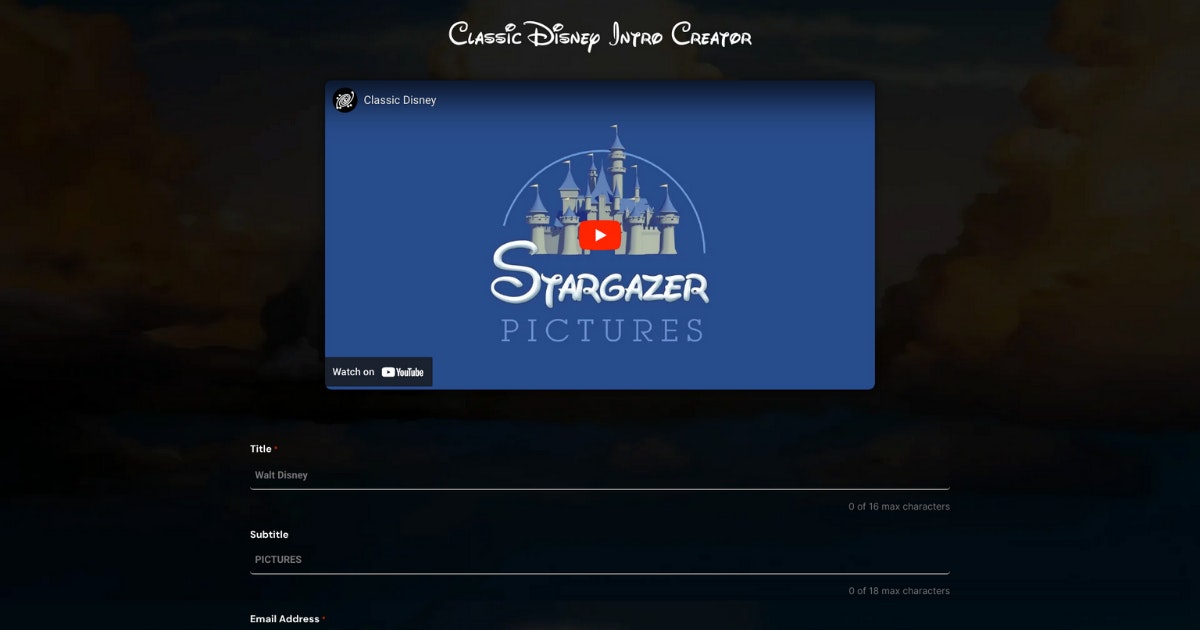
Task: Play the Classic Disney video
Action: pos(600,235)
